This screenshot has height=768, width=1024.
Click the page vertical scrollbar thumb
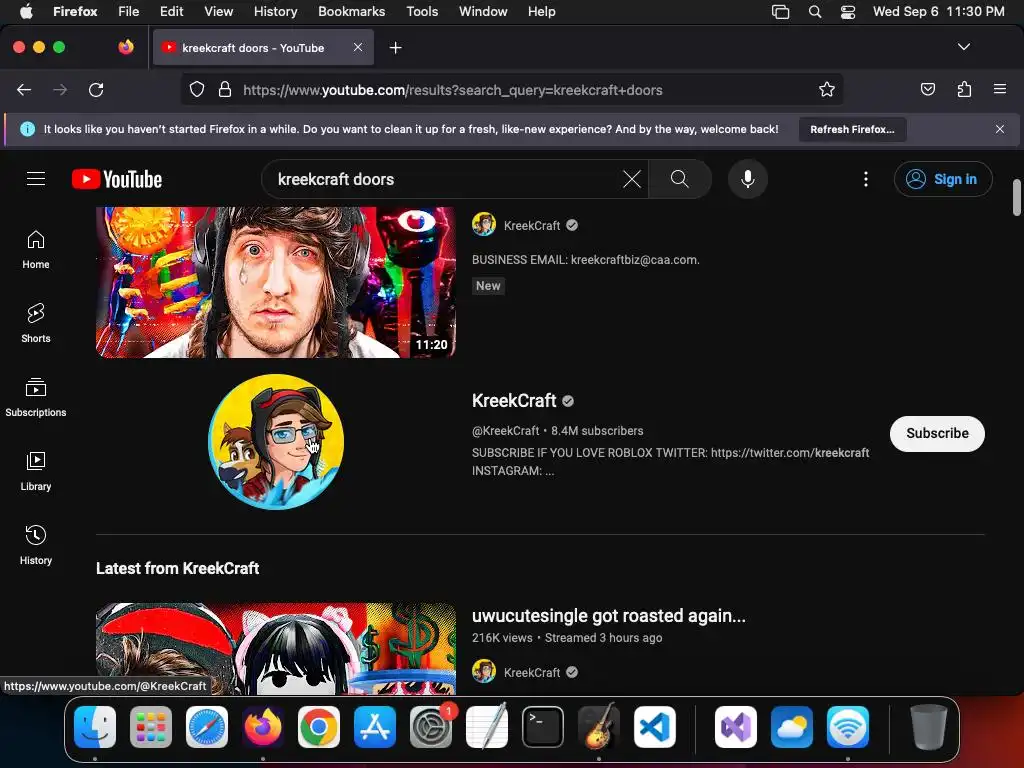pos(1016,197)
